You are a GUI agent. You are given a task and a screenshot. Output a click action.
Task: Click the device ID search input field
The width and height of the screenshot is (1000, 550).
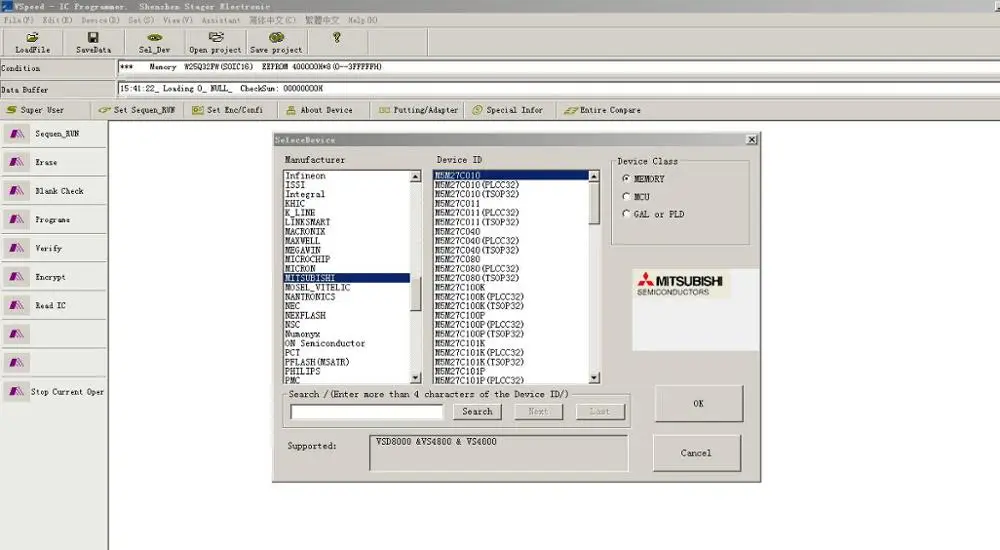367,412
